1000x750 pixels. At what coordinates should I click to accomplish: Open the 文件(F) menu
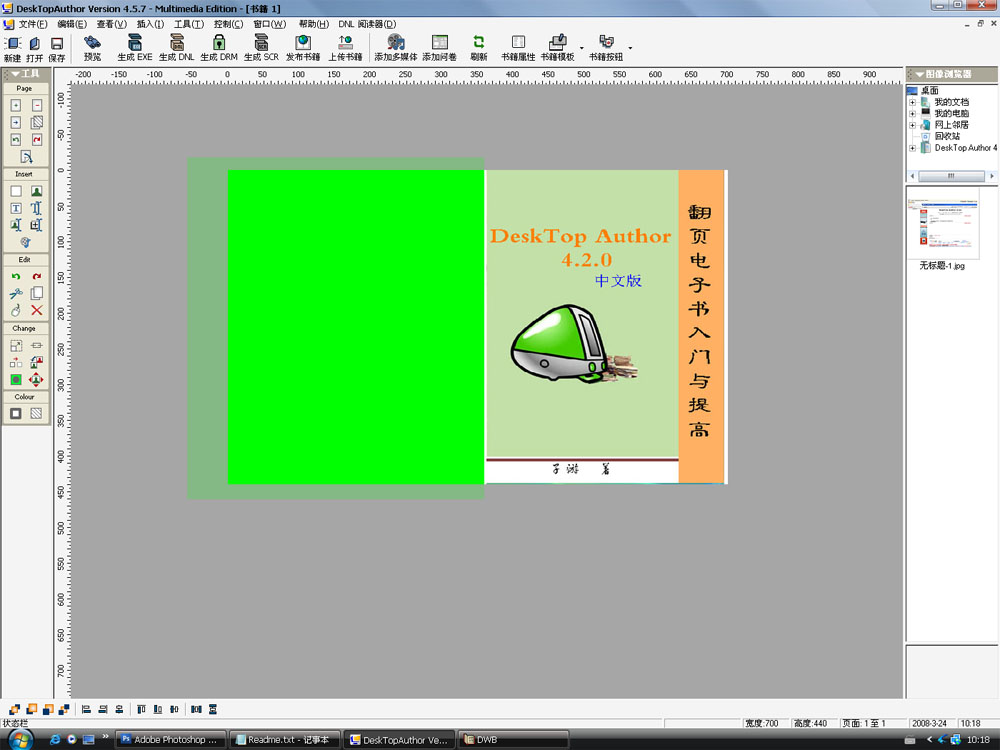point(33,24)
